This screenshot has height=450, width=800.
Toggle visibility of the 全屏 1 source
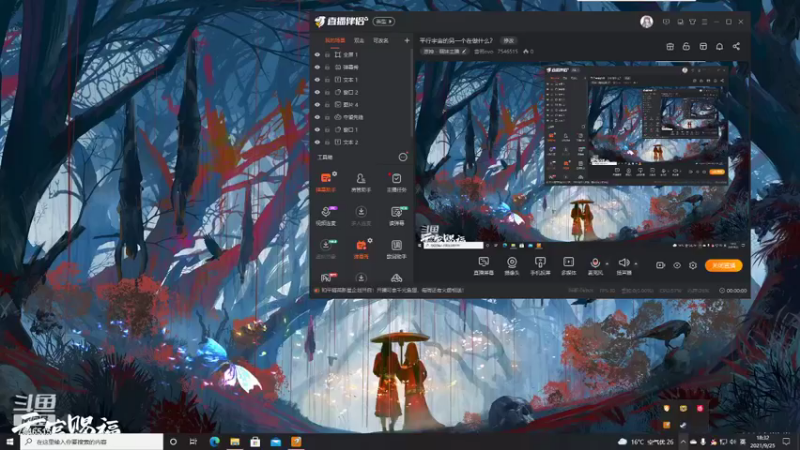[x=317, y=55]
